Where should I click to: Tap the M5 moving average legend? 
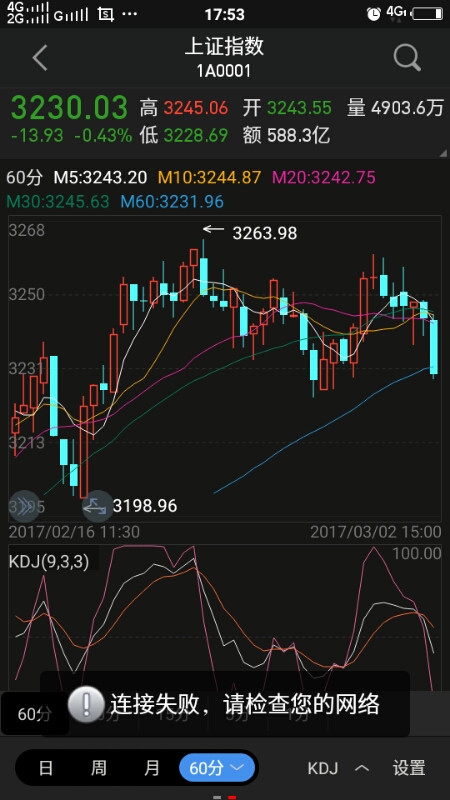(x=101, y=178)
